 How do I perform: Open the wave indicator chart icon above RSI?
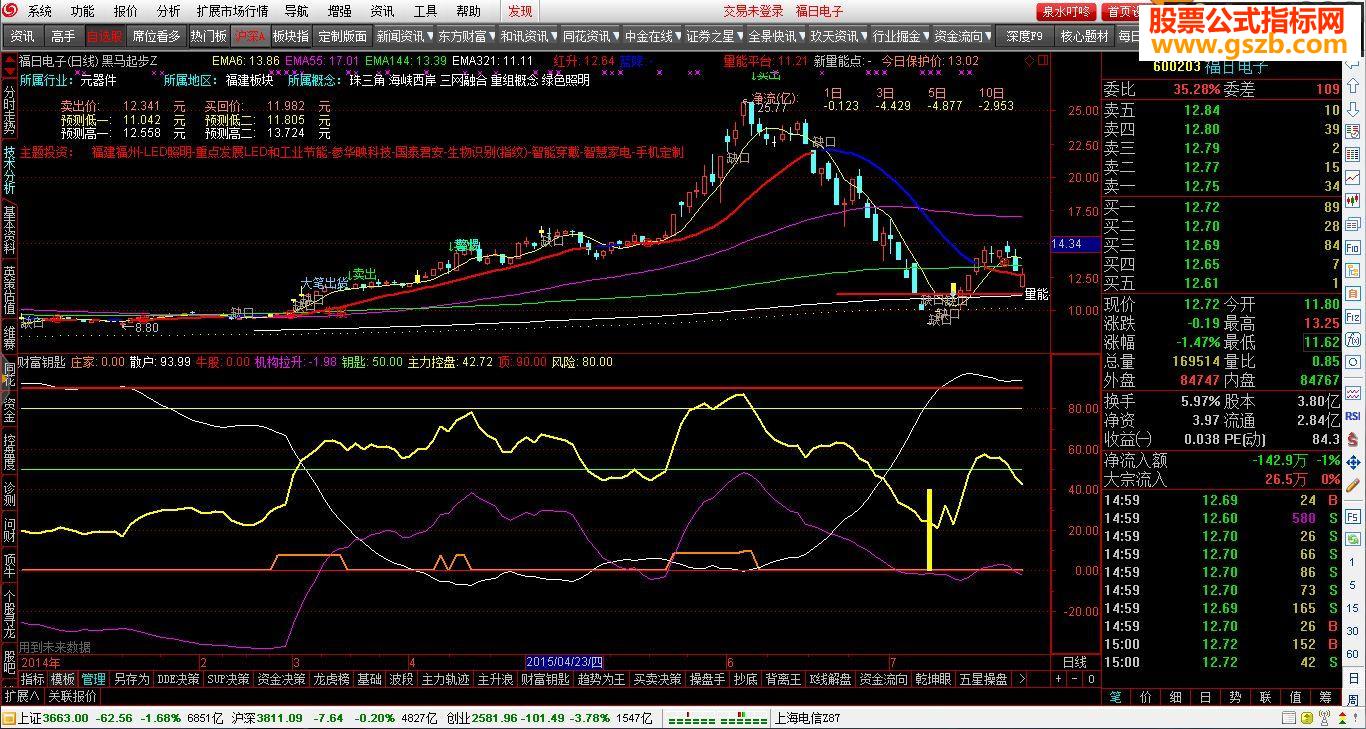tap(1352, 393)
